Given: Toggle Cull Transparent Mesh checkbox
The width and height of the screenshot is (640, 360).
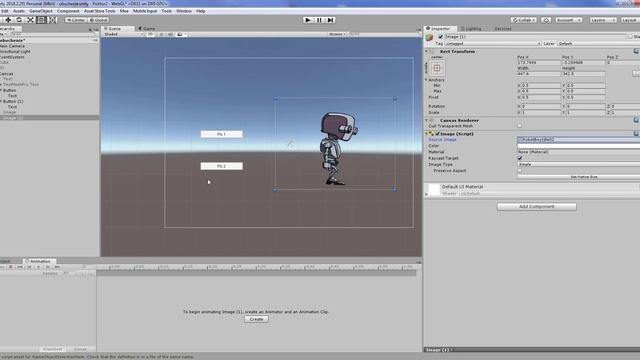Looking at the screenshot, I should pyautogui.click(x=520, y=126).
